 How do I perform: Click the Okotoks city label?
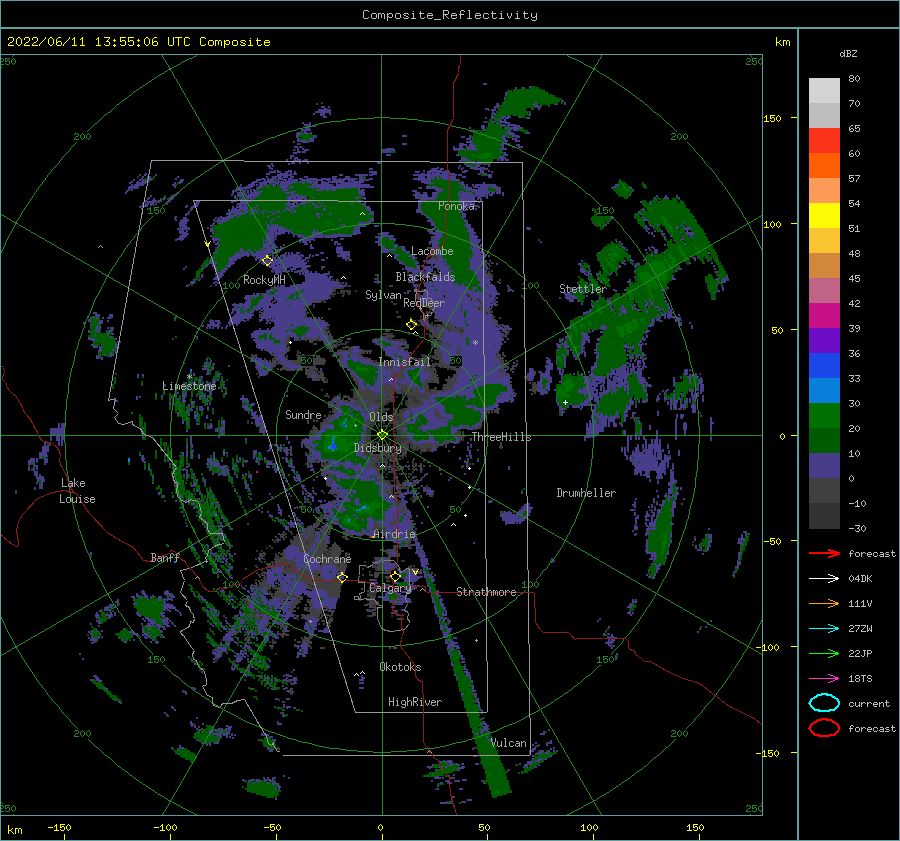pos(400,667)
